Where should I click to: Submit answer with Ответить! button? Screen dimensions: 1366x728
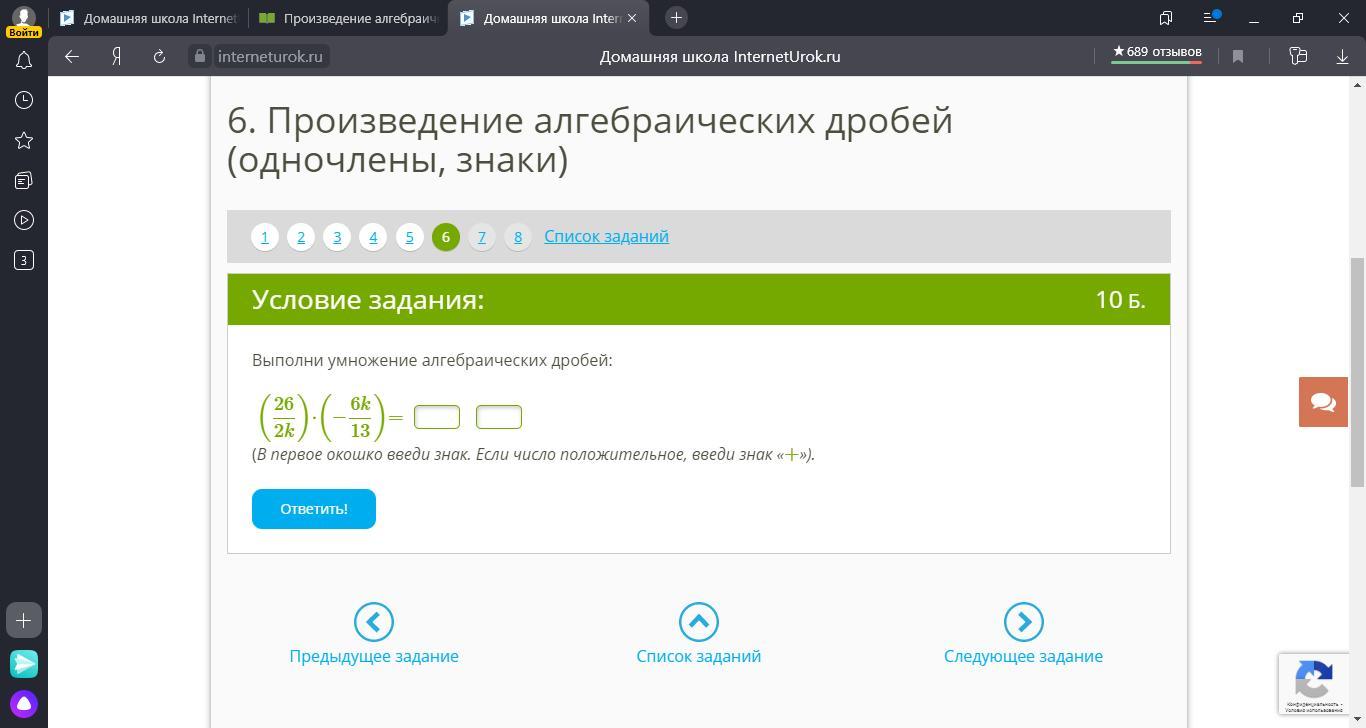314,509
